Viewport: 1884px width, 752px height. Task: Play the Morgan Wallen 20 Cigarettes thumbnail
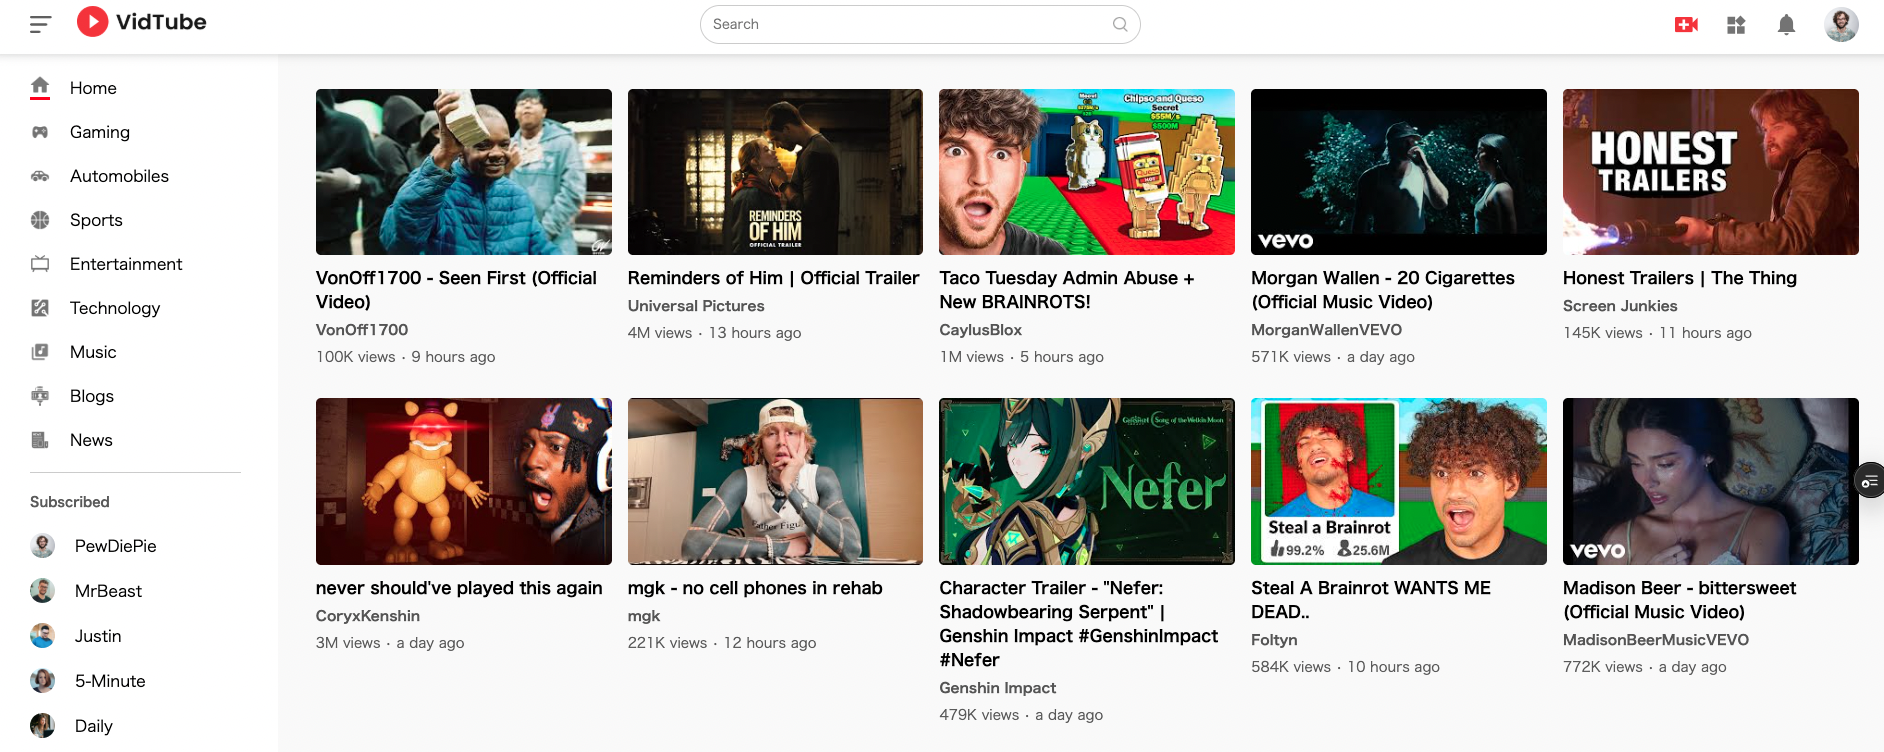(x=1398, y=172)
